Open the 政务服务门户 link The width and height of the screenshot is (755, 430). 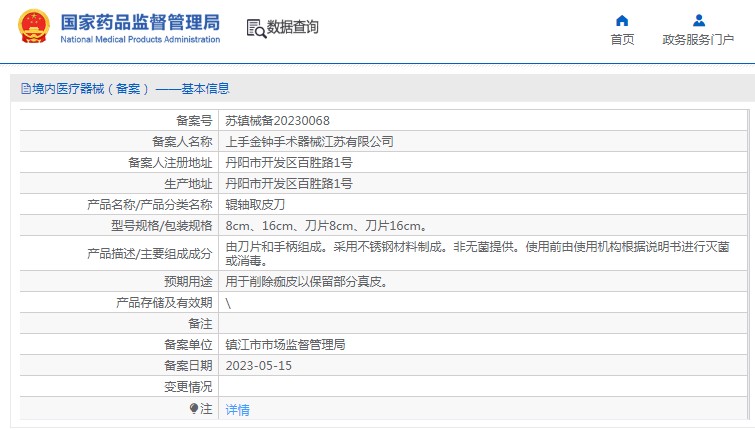pyautogui.click(x=698, y=39)
